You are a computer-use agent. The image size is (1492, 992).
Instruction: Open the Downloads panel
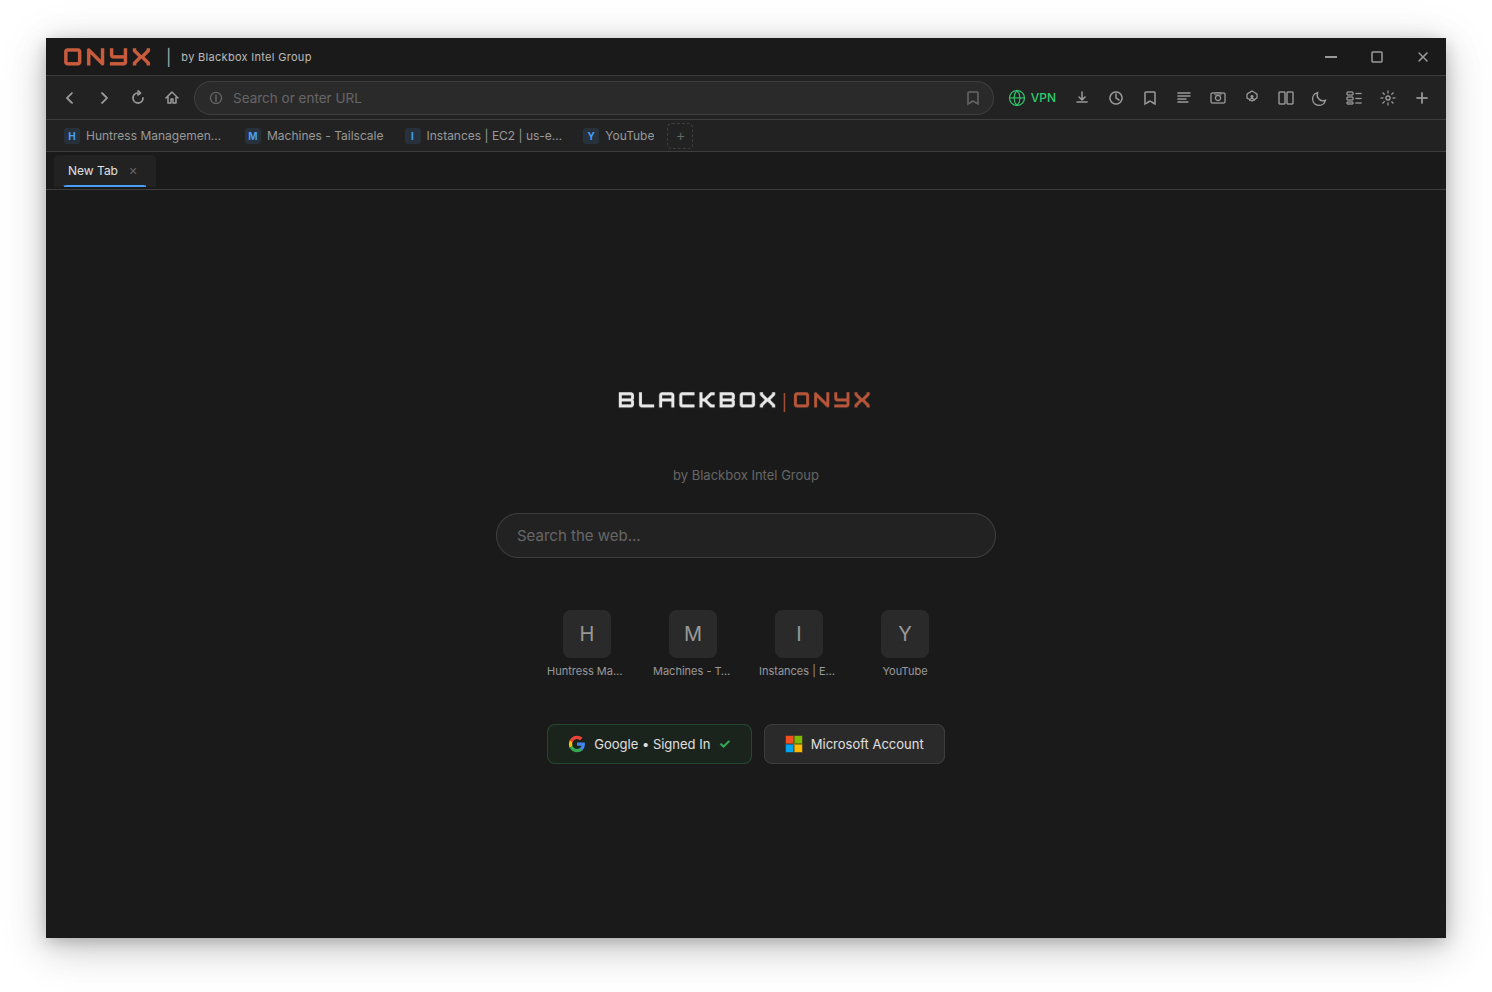1081,97
